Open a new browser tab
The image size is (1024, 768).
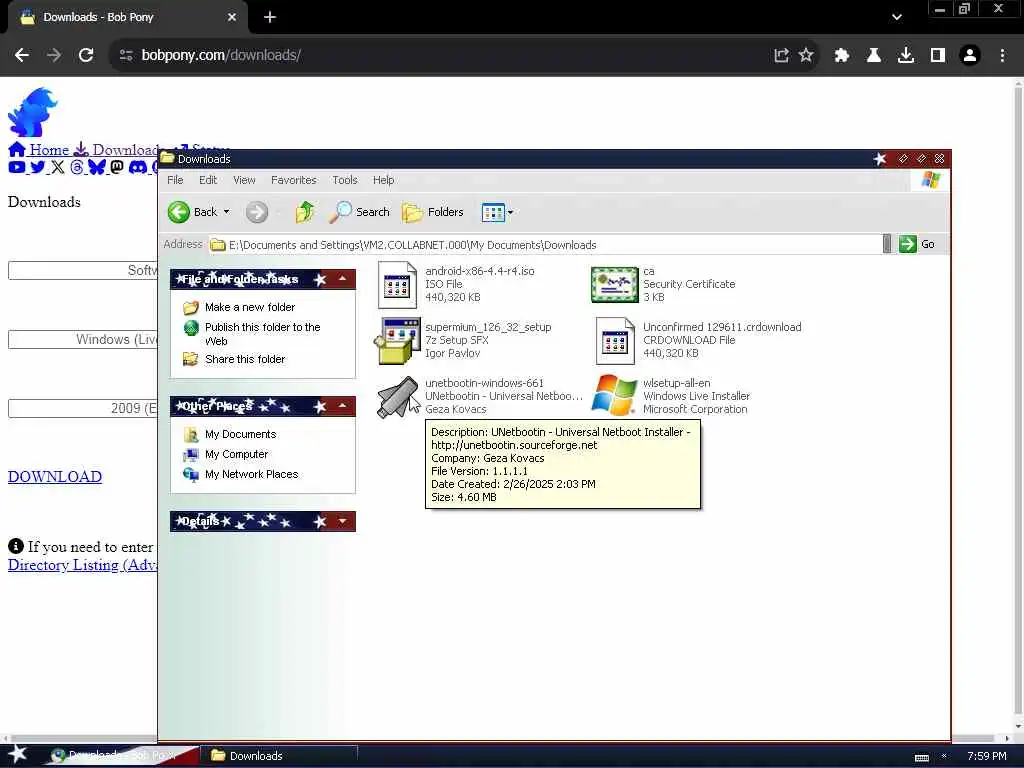click(270, 17)
